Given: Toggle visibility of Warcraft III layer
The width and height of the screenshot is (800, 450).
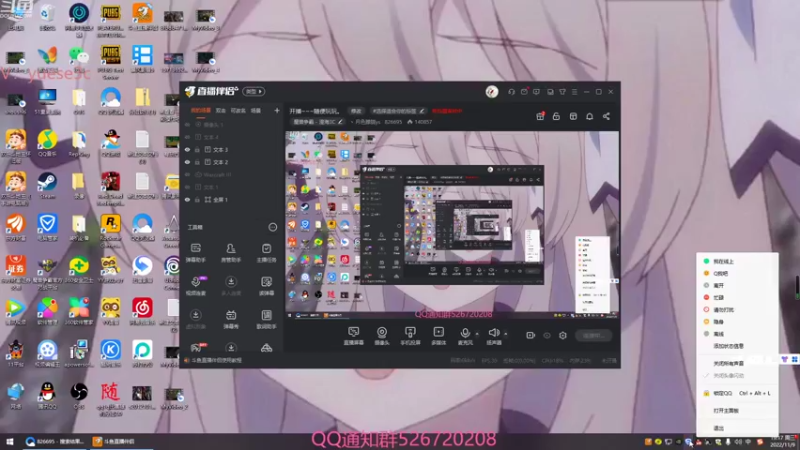Looking at the screenshot, I should 187,174.
